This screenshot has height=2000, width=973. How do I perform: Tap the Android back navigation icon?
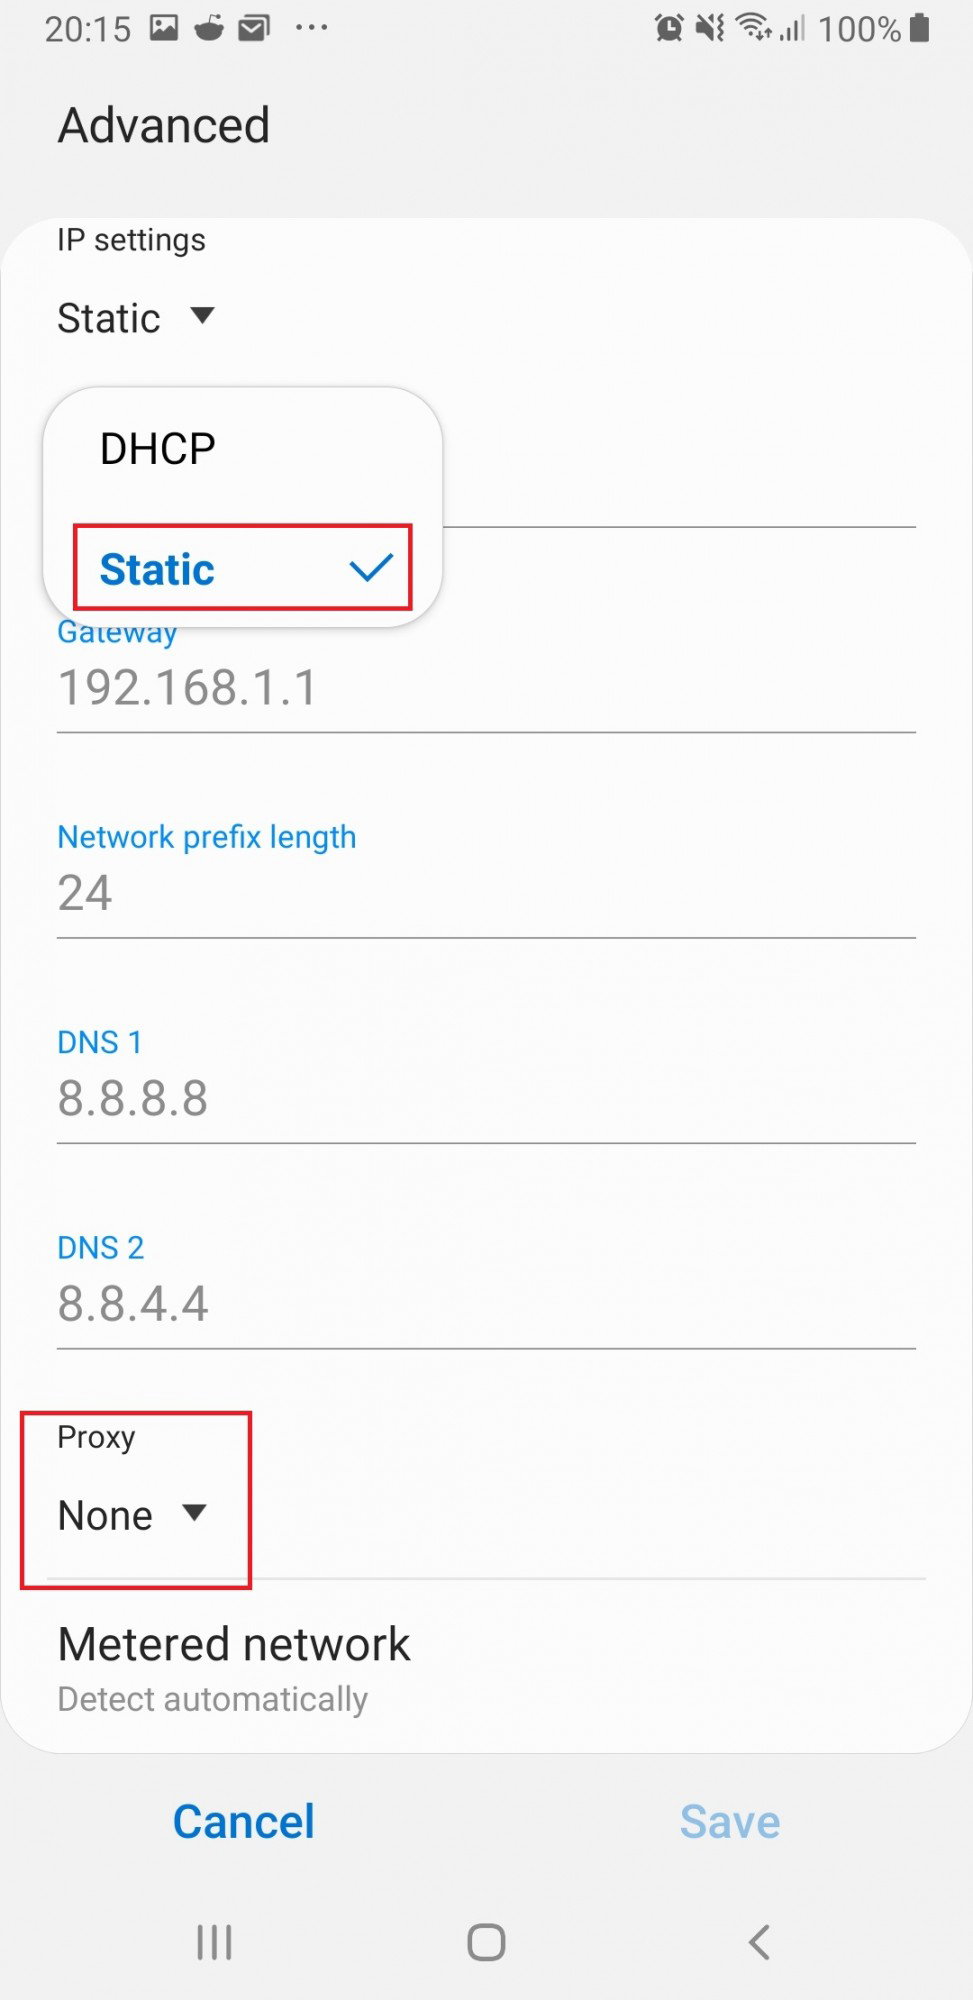pos(759,1942)
